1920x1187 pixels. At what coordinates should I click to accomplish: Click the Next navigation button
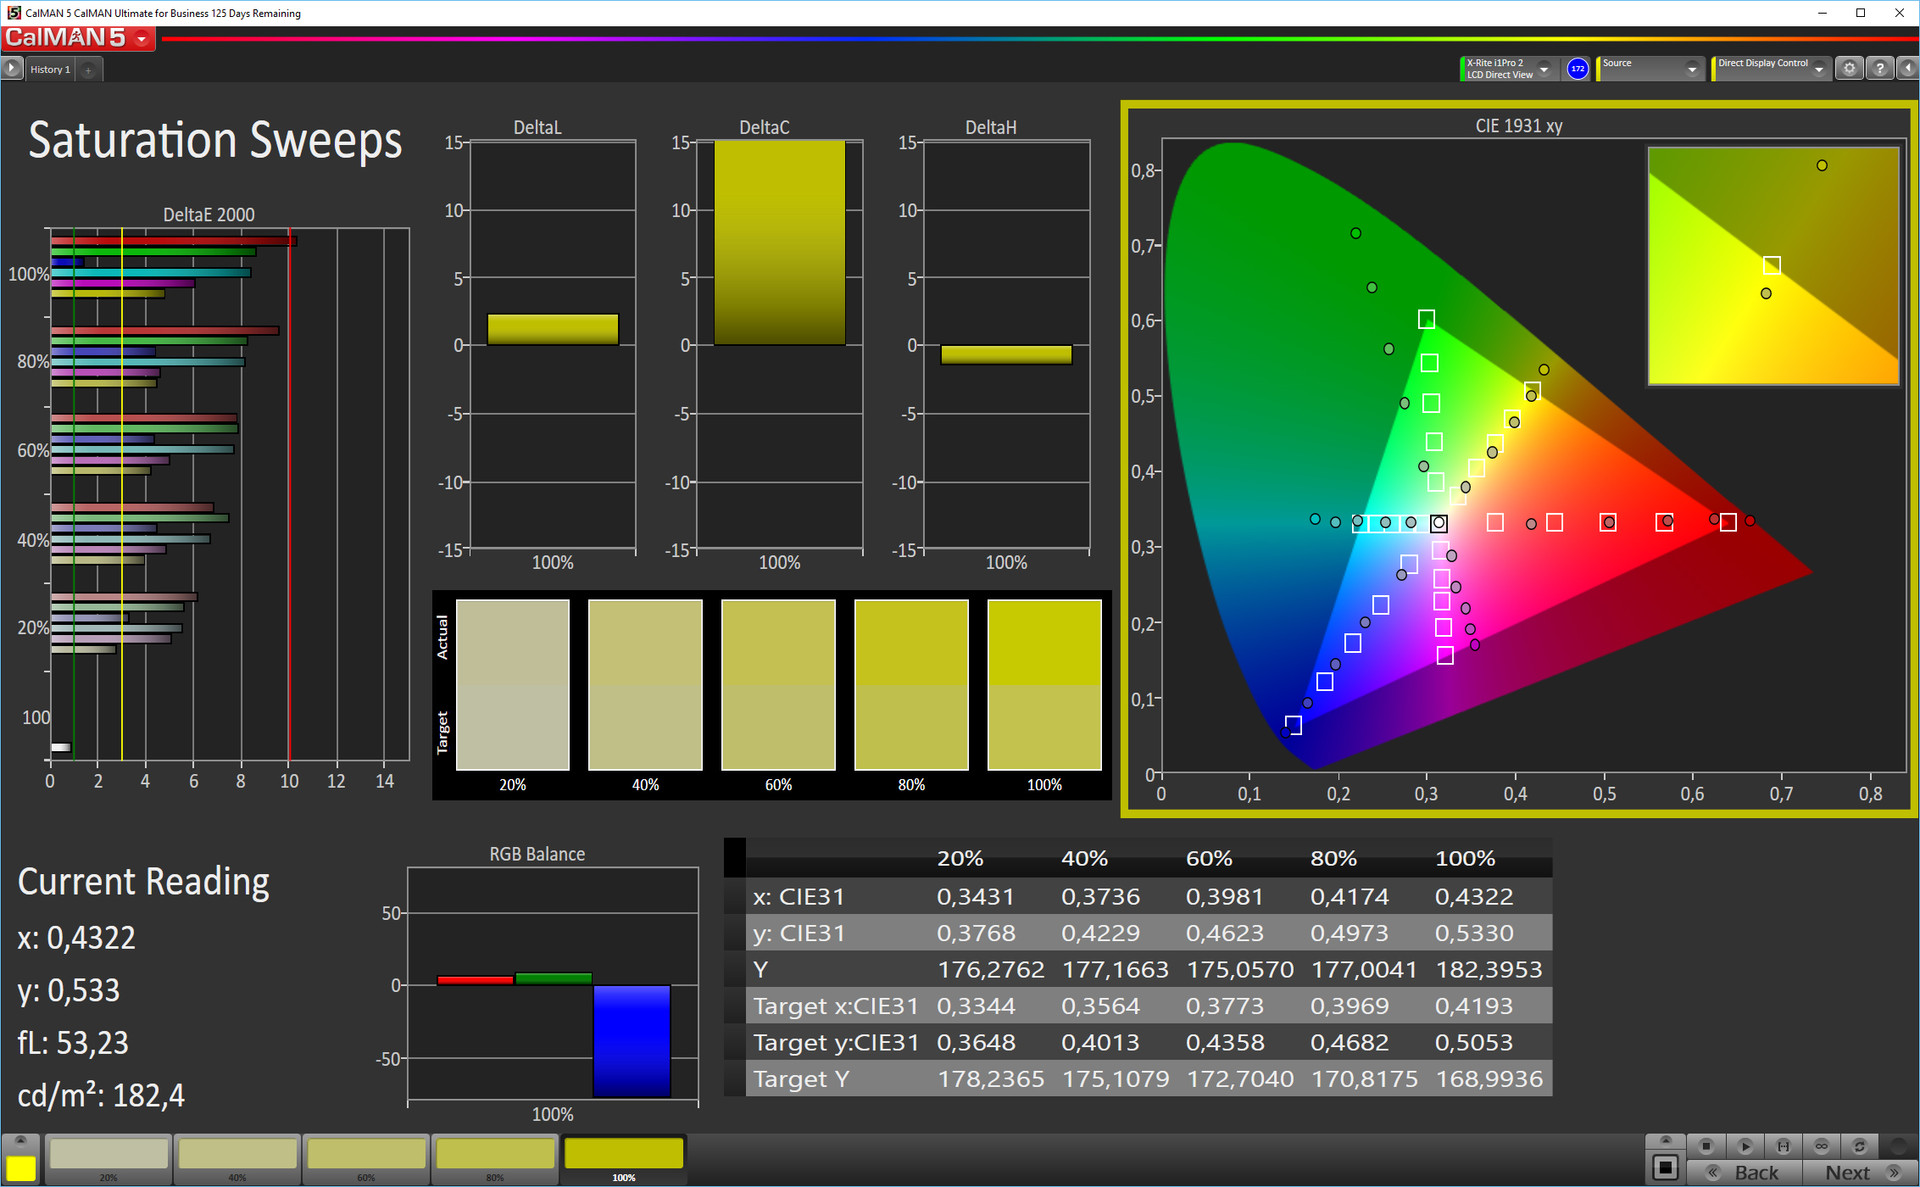pyautogui.click(x=1860, y=1172)
